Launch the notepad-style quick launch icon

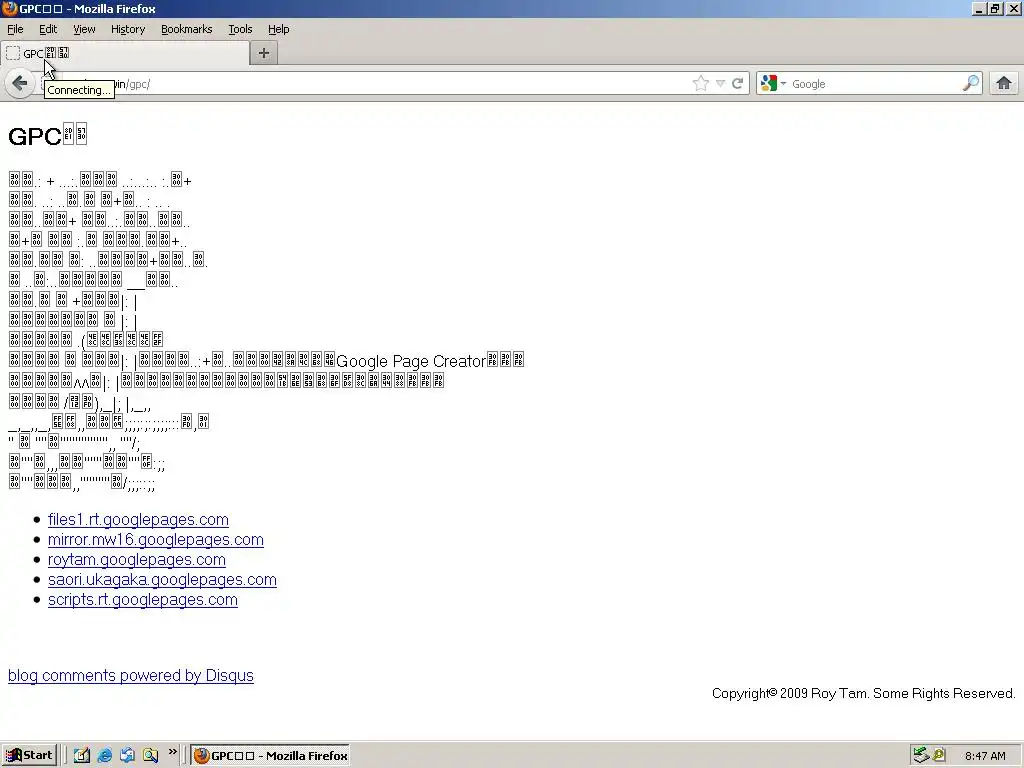82,756
